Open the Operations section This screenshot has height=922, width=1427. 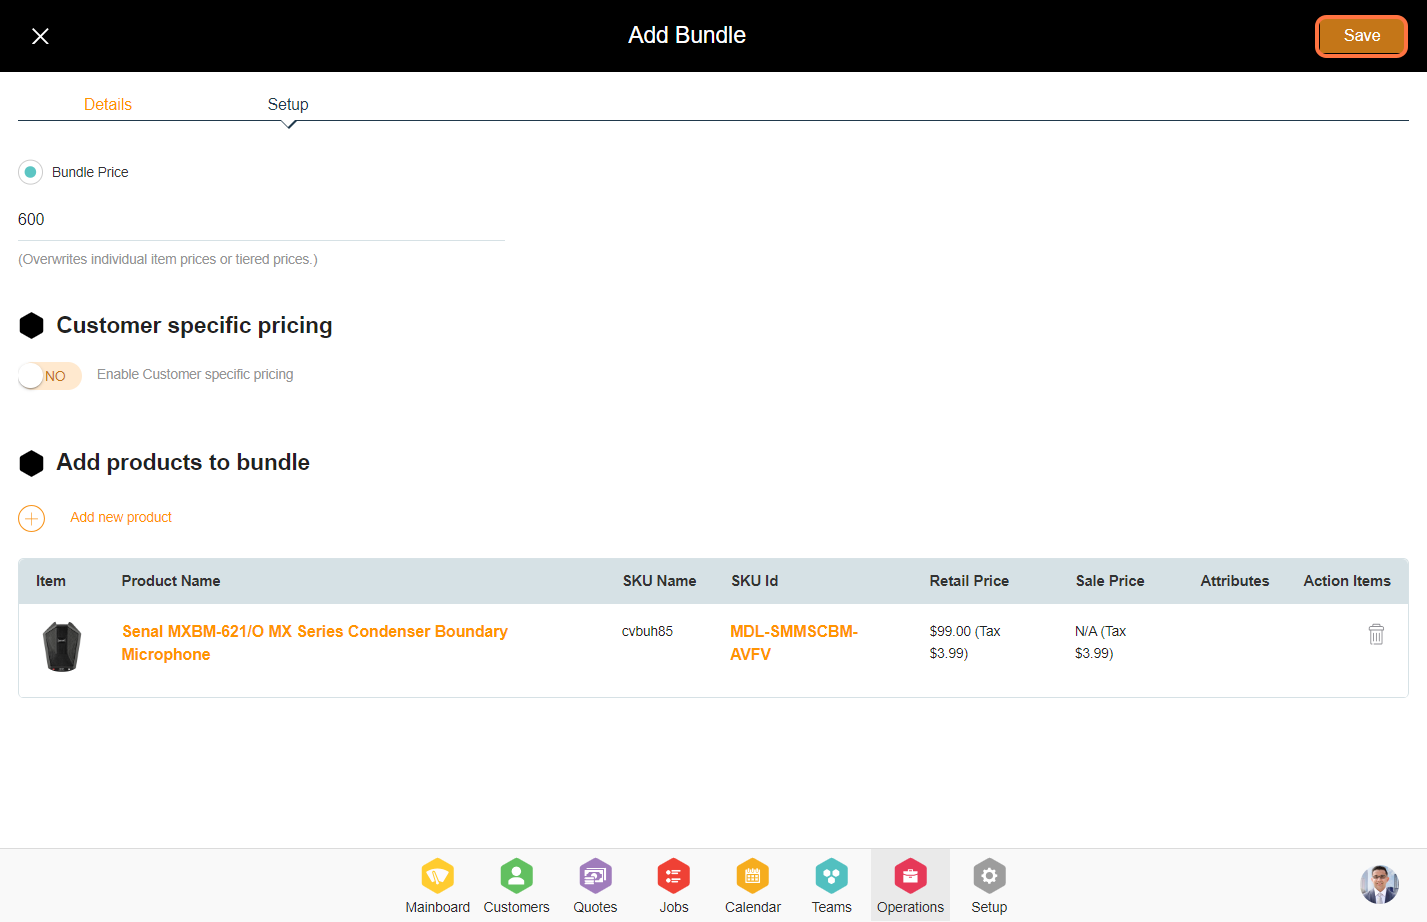[x=910, y=886]
